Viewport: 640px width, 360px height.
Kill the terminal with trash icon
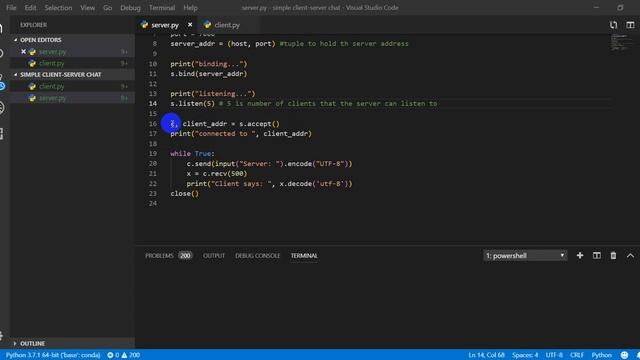613,256
